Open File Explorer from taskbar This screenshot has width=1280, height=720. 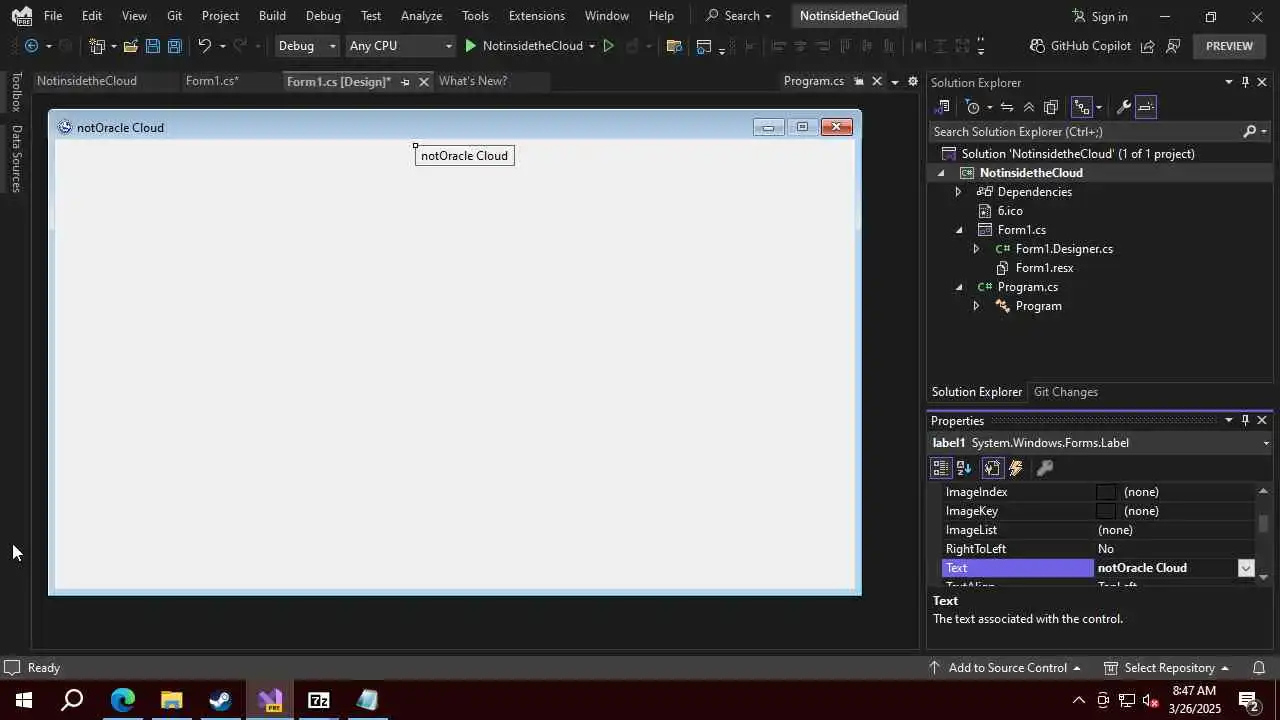pos(171,700)
